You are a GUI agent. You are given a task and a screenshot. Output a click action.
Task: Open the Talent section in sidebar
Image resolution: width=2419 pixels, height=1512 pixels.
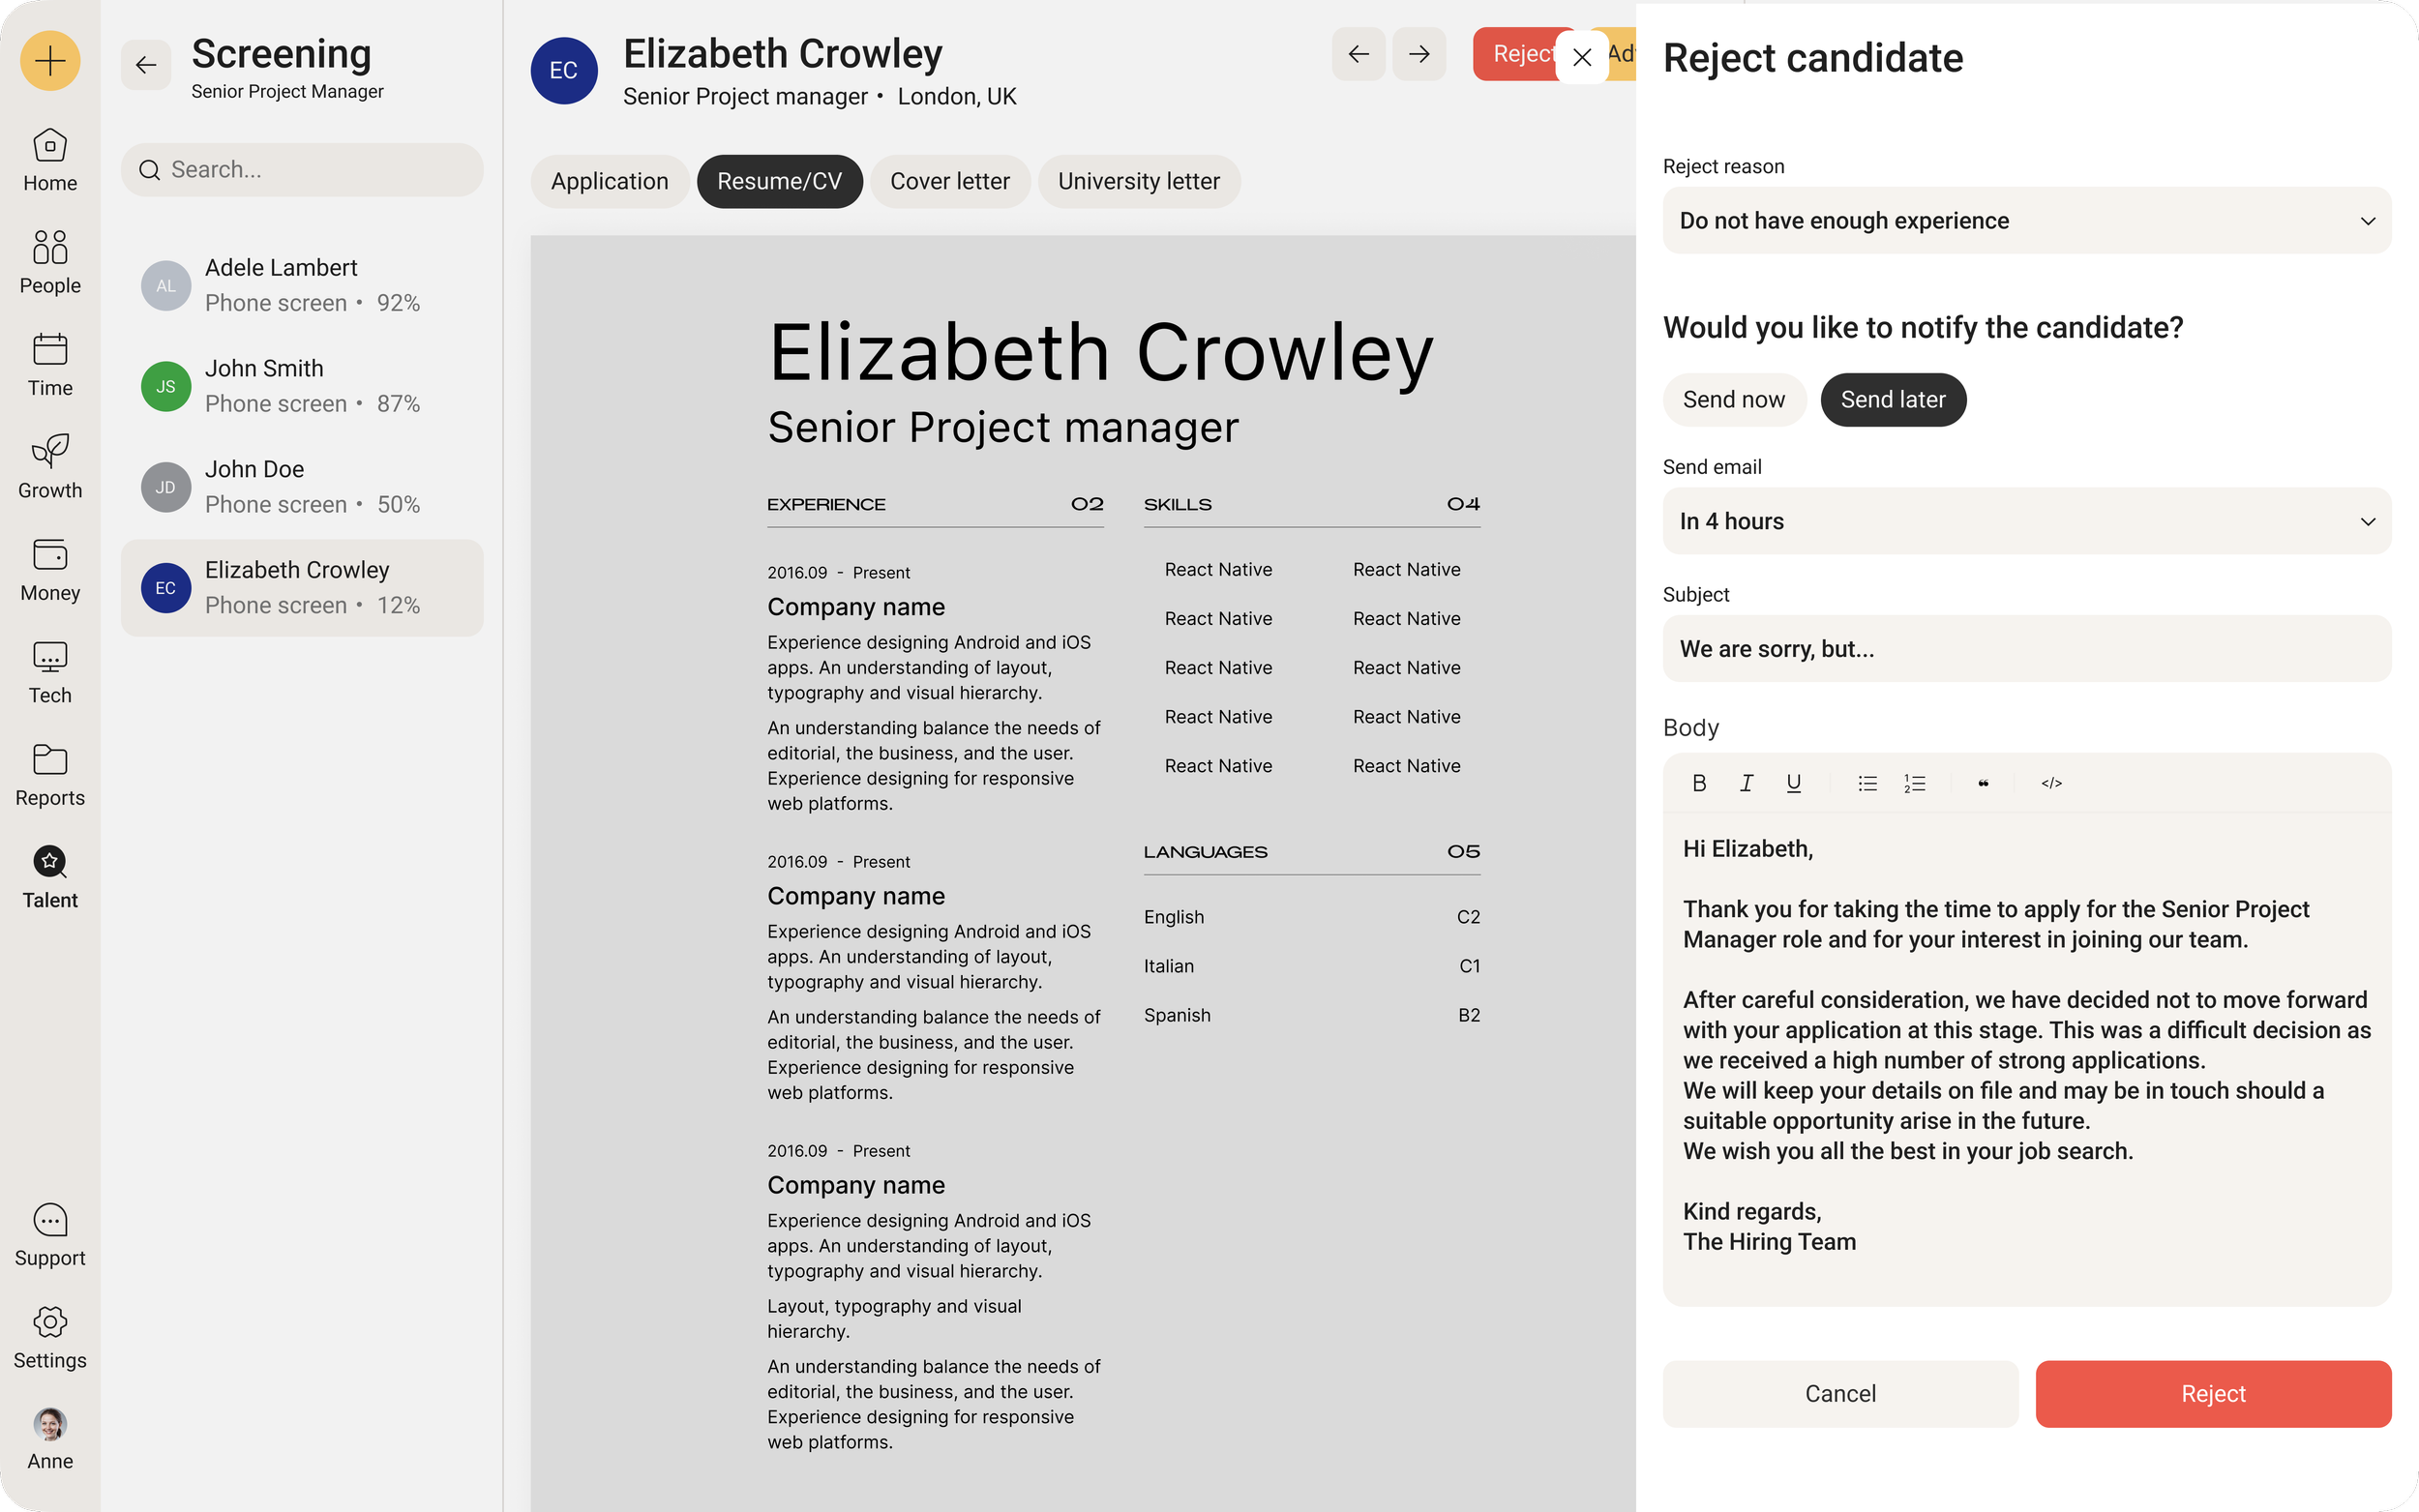tap(50, 877)
